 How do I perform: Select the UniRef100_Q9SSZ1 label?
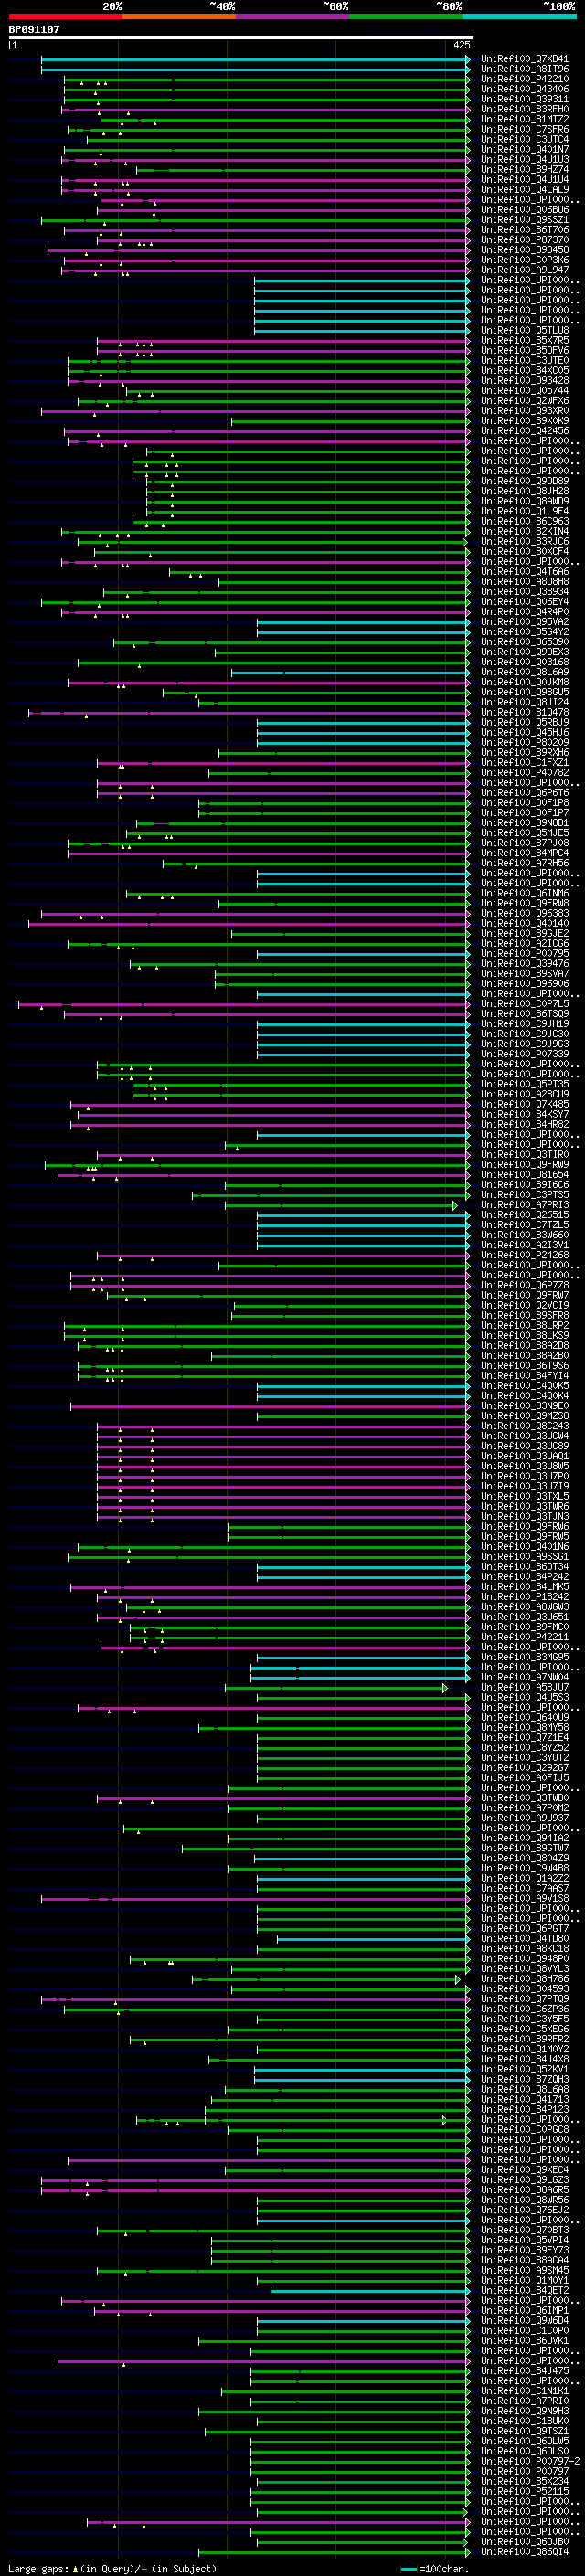pyautogui.click(x=524, y=220)
